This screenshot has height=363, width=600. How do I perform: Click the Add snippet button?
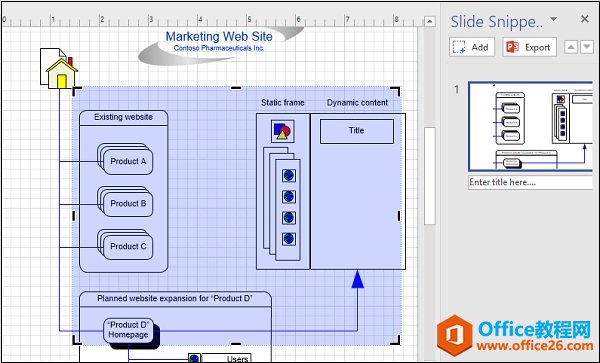click(472, 47)
